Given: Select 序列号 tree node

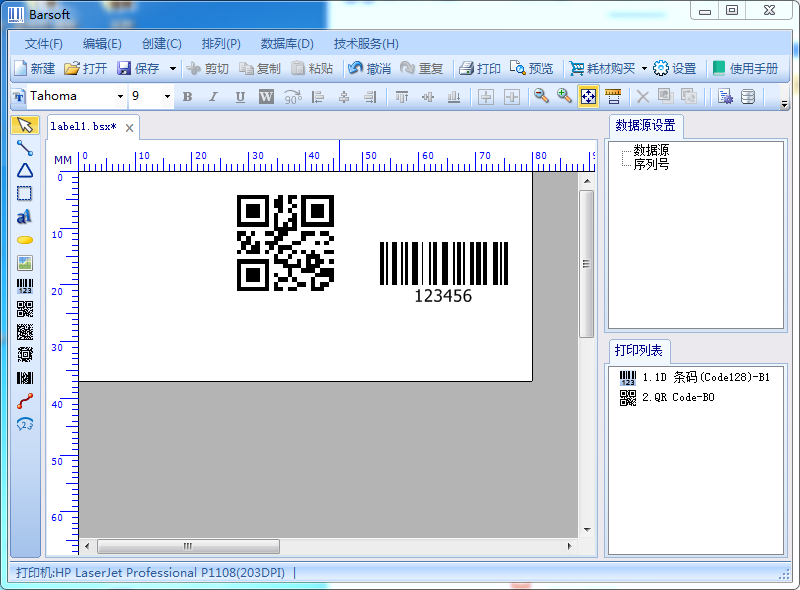Looking at the screenshot, I should point(651,164).
